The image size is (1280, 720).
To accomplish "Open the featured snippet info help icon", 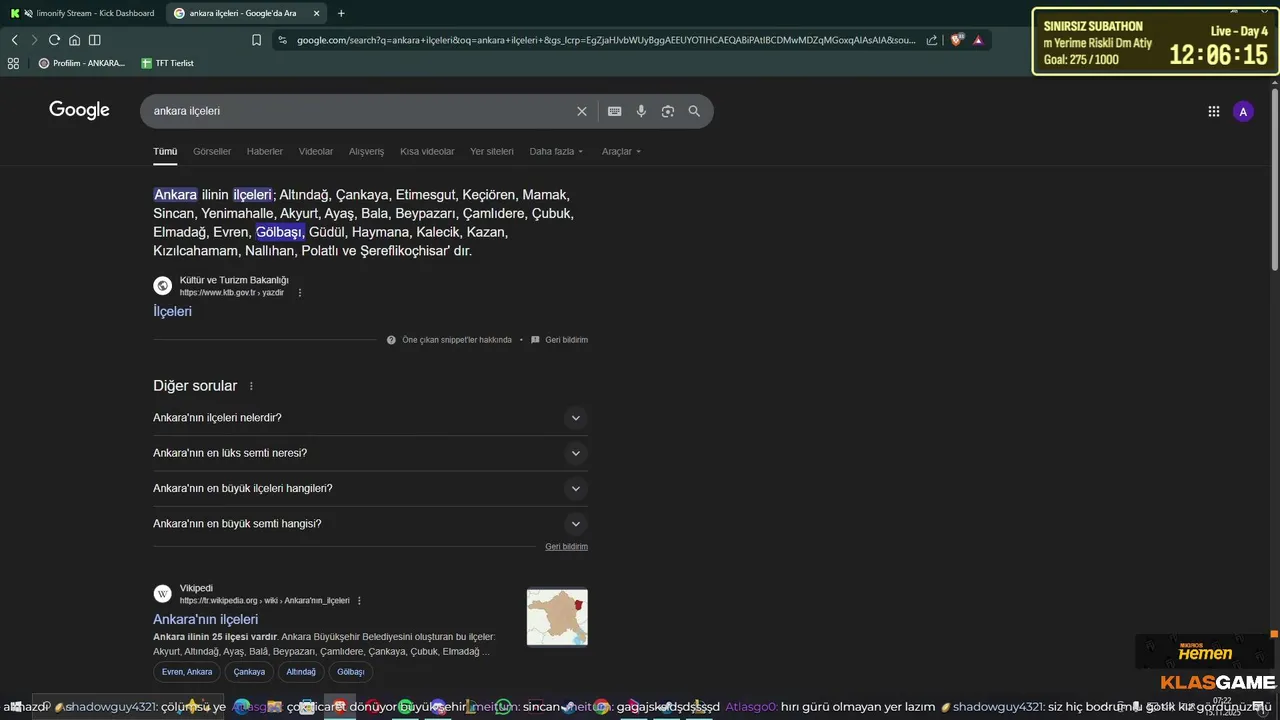I will 391,340.
